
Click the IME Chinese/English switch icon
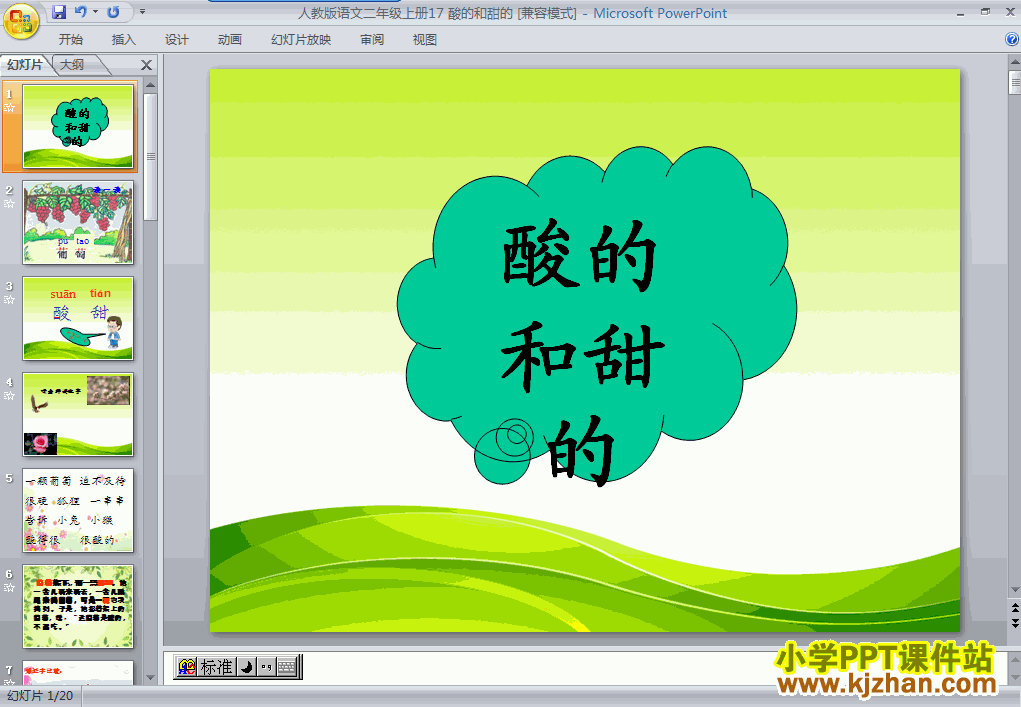click(x=187, y=667)
